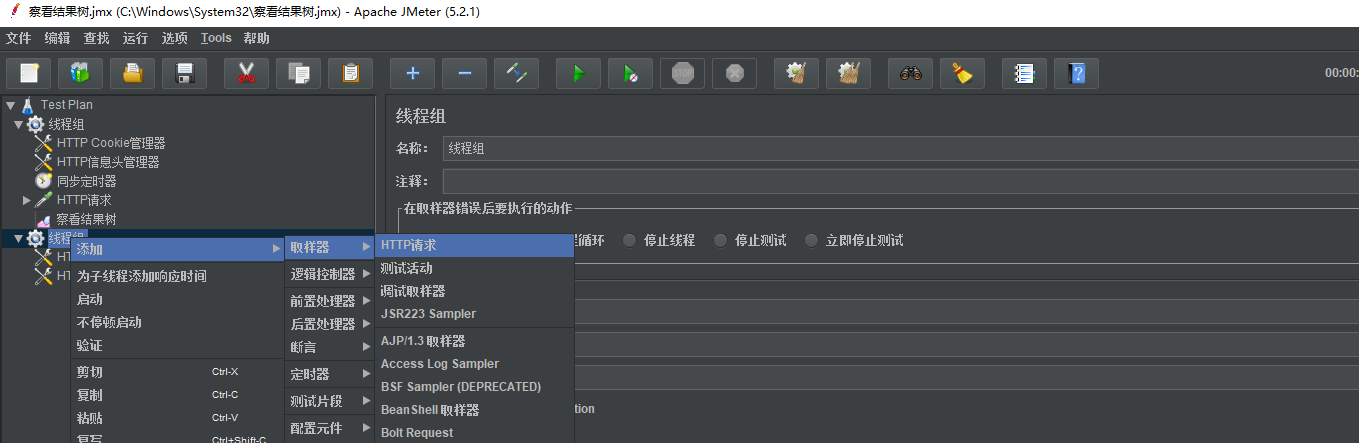The width and height of the screenshot is (1359, 443).
Task: Click 不停顿启动 in the context menu
Action: pyautogui.click(x=177, y=322)
